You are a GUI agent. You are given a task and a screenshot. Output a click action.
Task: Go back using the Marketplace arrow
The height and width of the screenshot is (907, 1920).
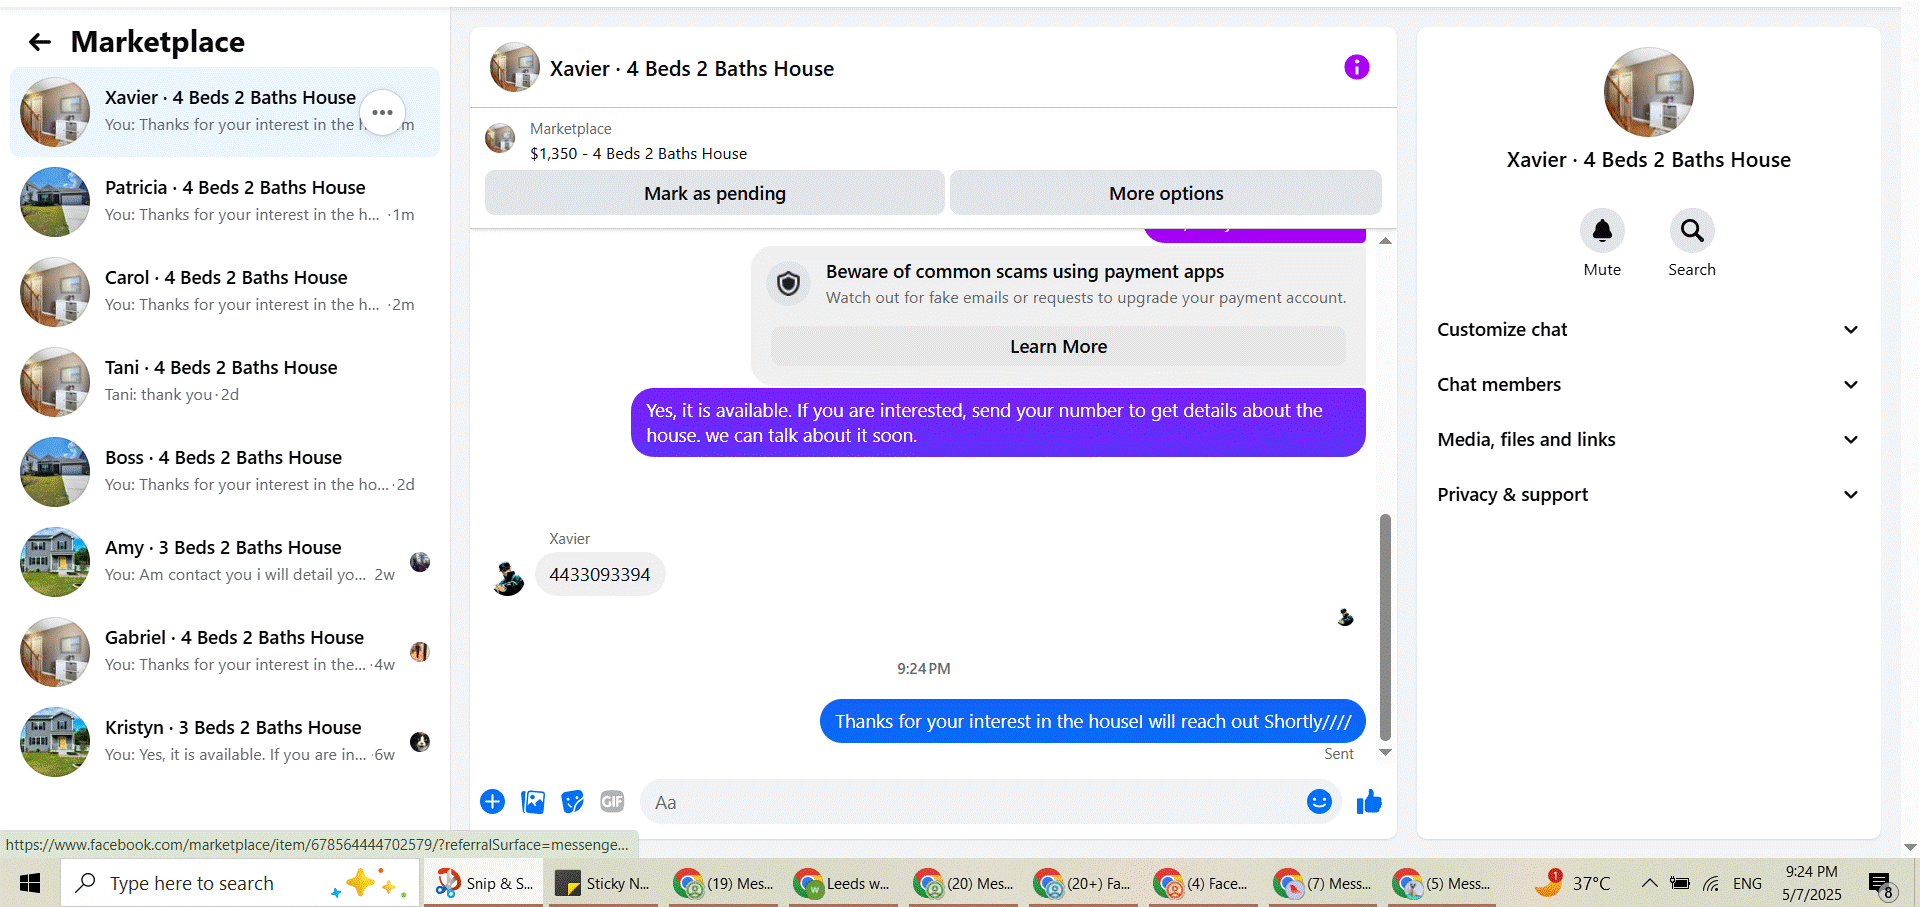pos(40,42)
